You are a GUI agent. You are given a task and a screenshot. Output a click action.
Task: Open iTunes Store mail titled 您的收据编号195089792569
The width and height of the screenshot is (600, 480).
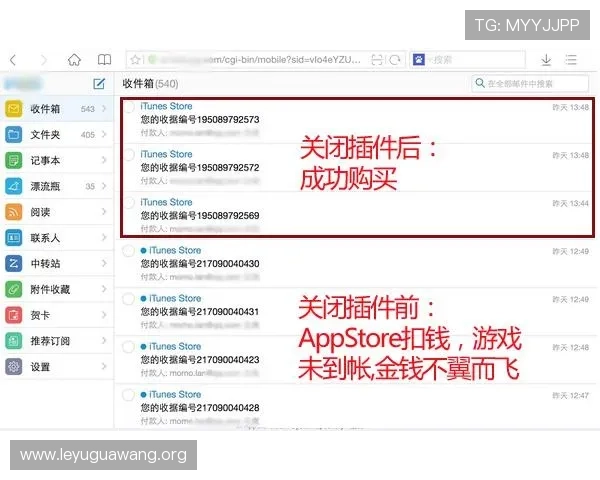point(357,214)
